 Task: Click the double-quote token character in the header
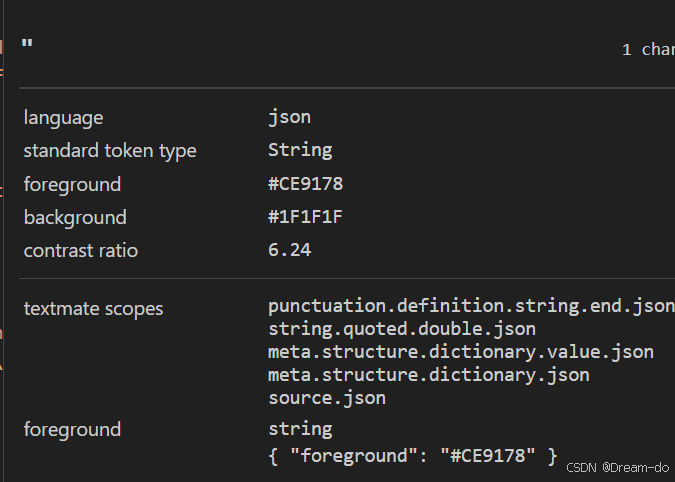[x=27, y=45]
